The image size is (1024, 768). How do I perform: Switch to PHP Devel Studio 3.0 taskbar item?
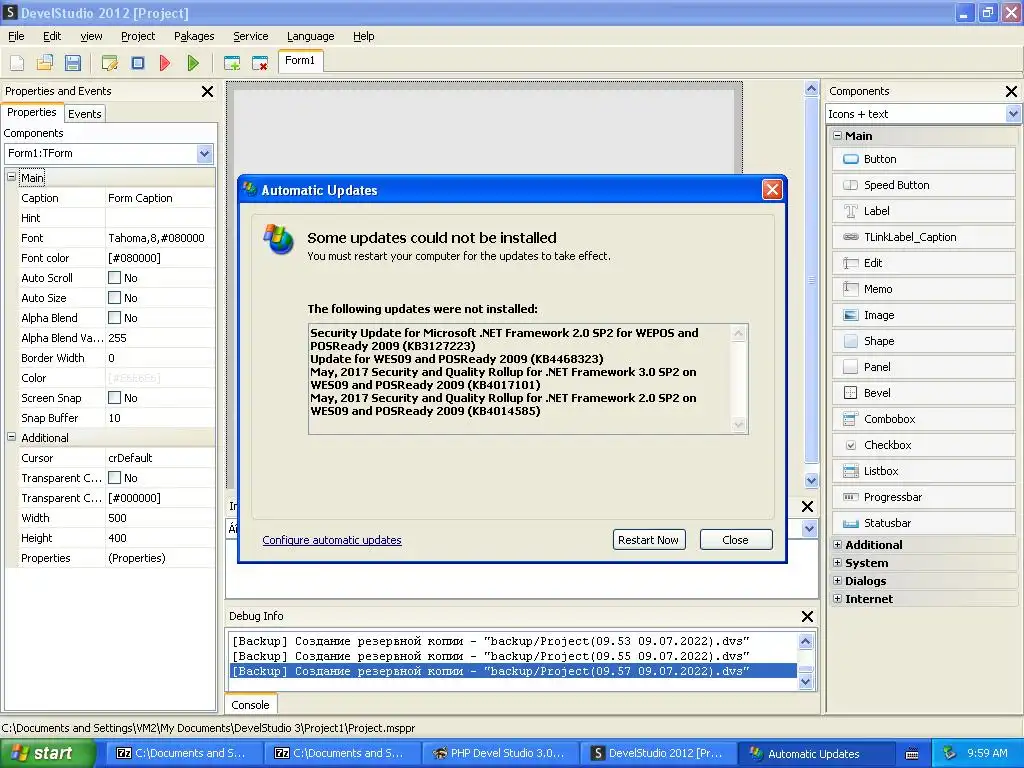[x=501, y=753]
